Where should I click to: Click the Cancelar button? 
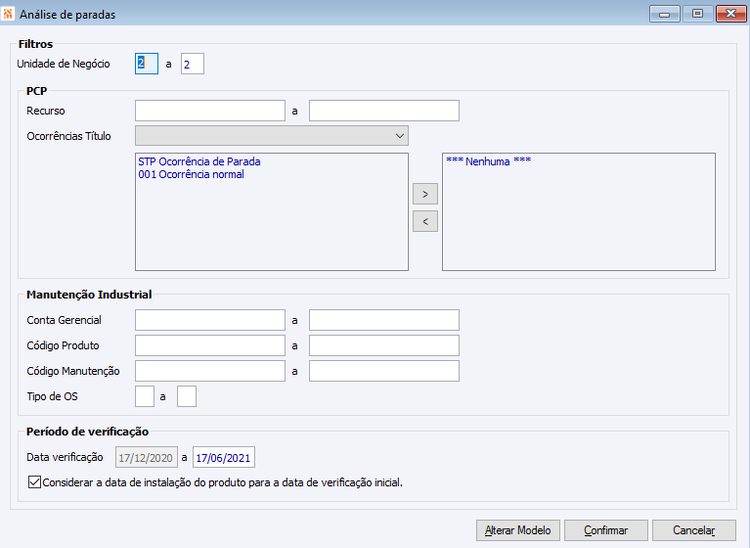(x=694, y=530)
